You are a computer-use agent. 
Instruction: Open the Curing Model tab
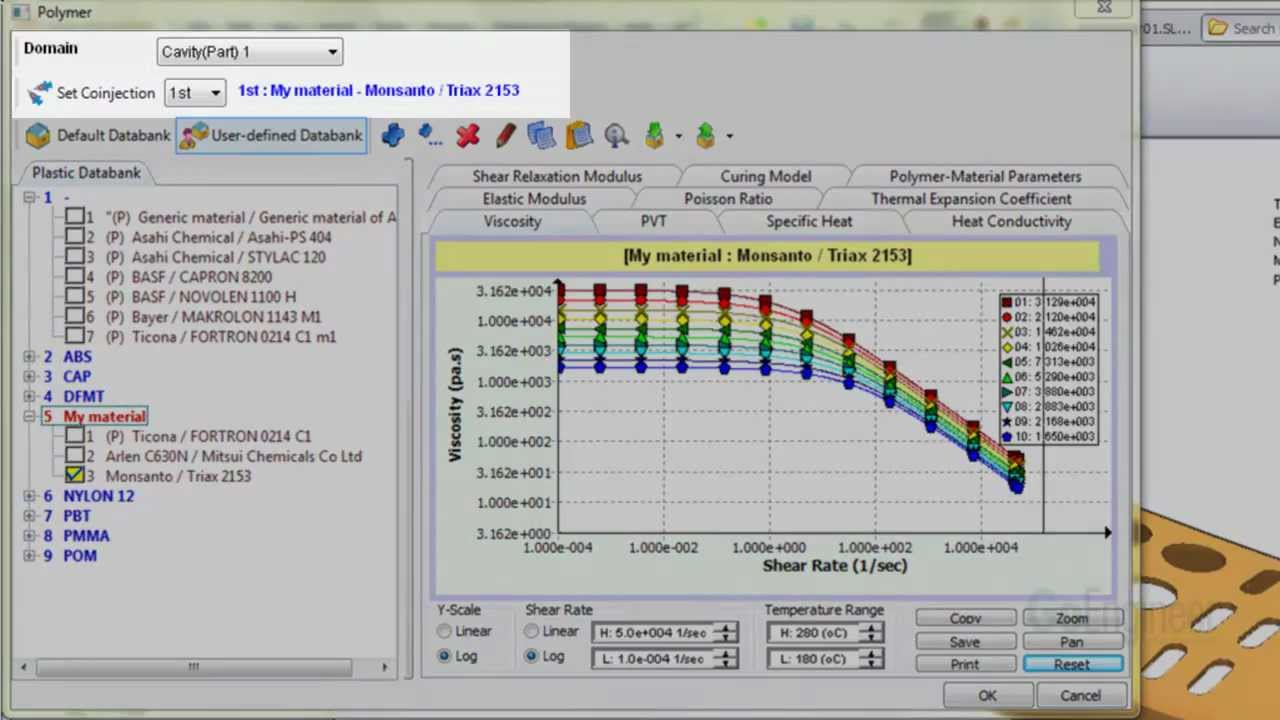pos(766,176)
